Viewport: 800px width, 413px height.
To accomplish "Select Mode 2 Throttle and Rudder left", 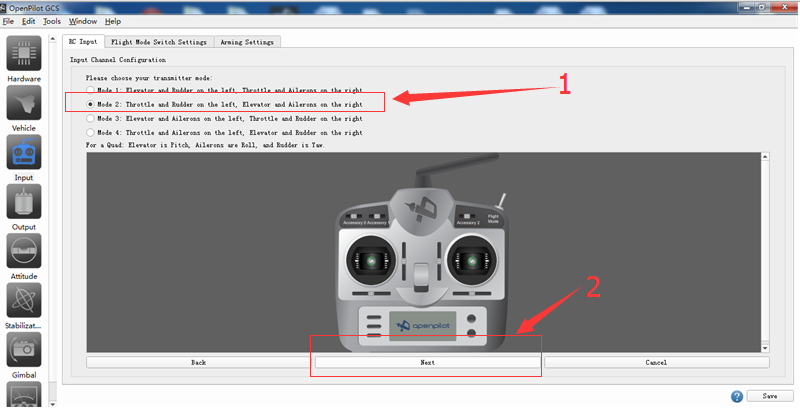I will 90,104.
